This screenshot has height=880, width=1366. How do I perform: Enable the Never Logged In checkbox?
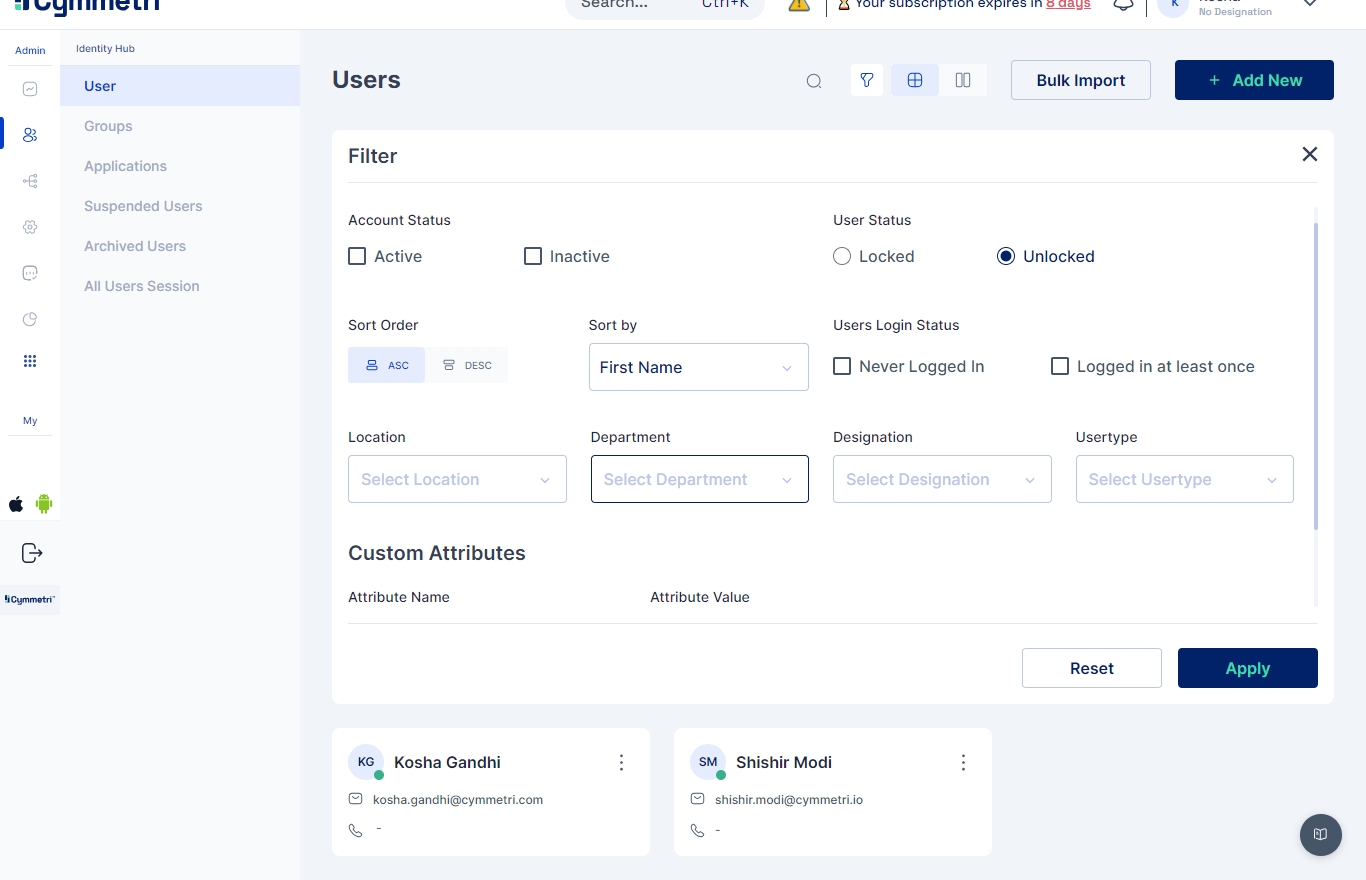tap(842, 366)
